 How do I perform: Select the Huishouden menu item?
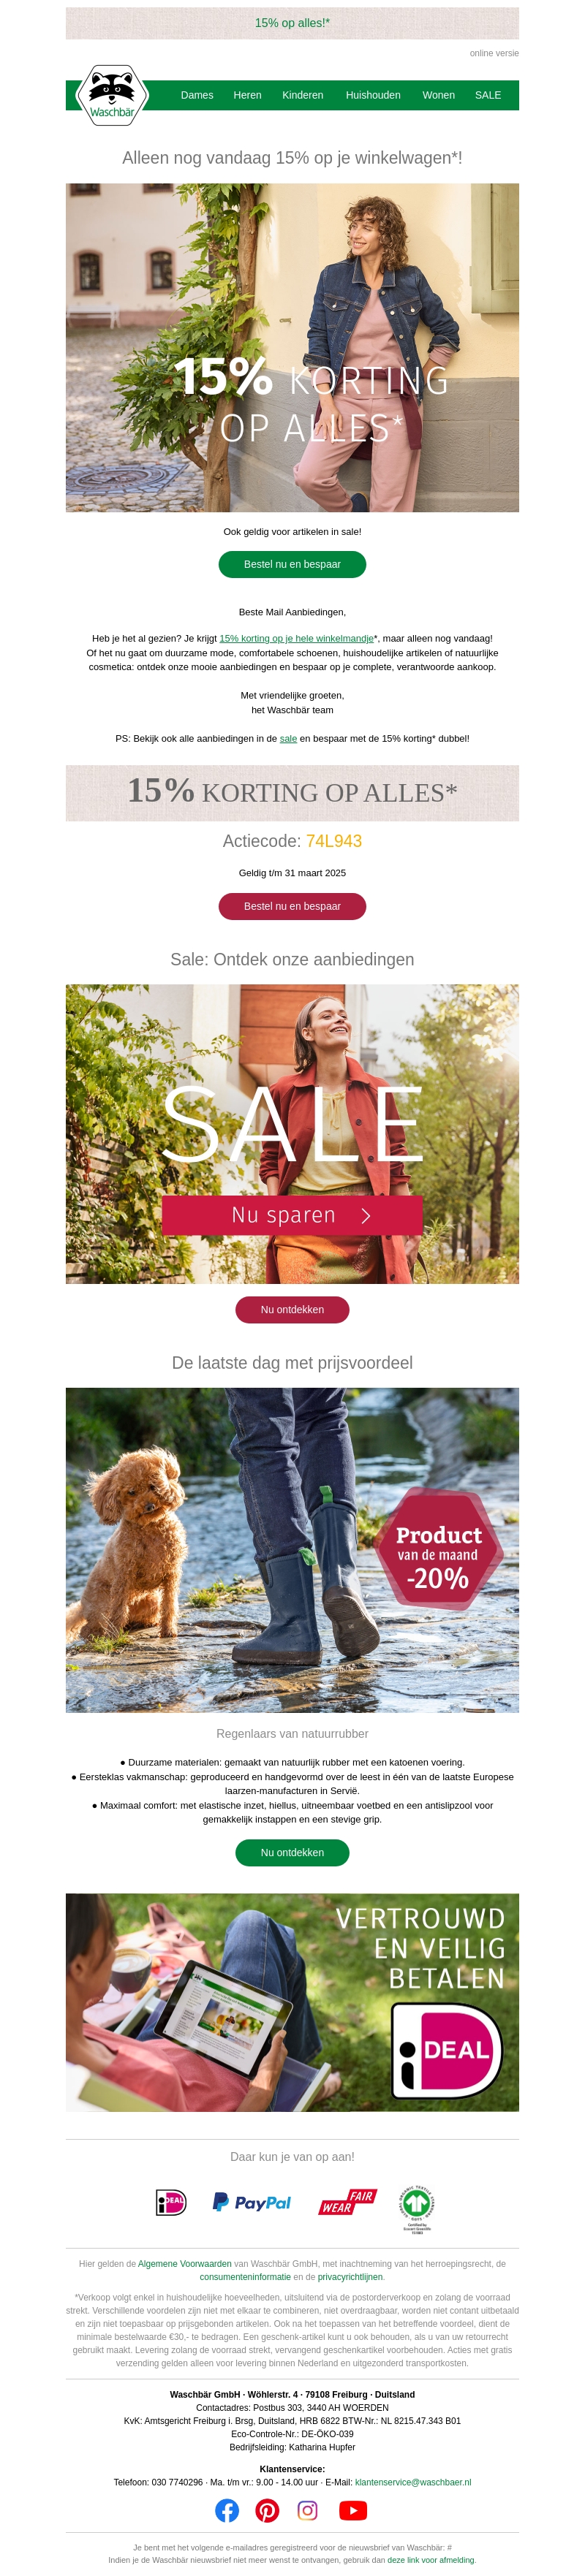tap(373, 95)
